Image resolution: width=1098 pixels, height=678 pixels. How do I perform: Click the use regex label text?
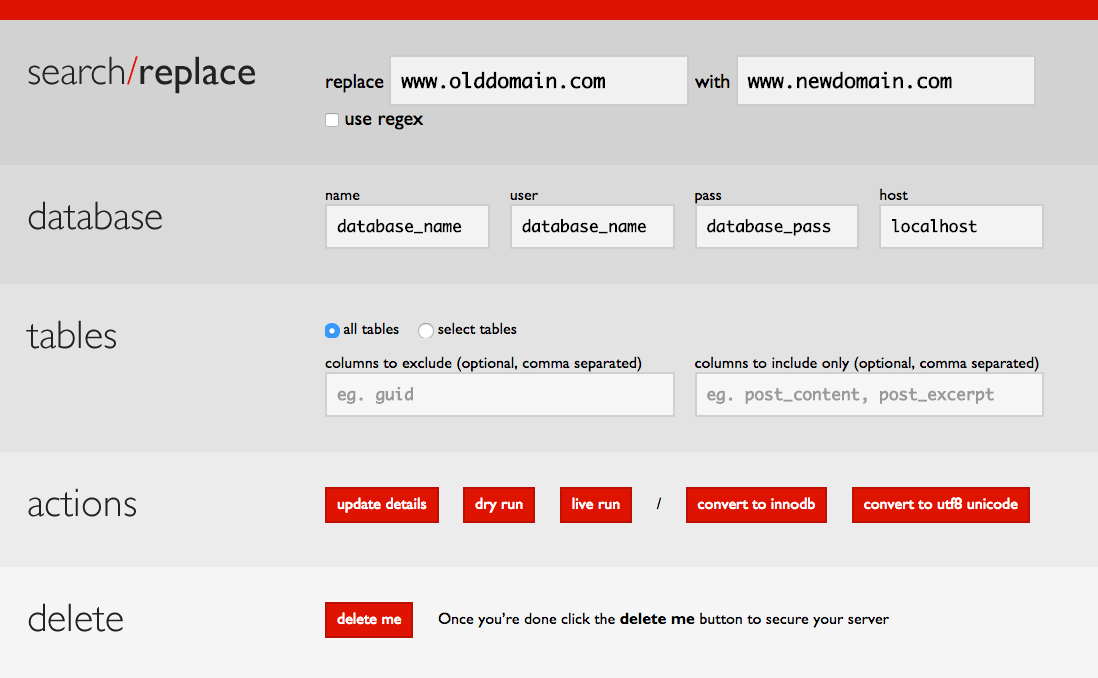point(384,120)
